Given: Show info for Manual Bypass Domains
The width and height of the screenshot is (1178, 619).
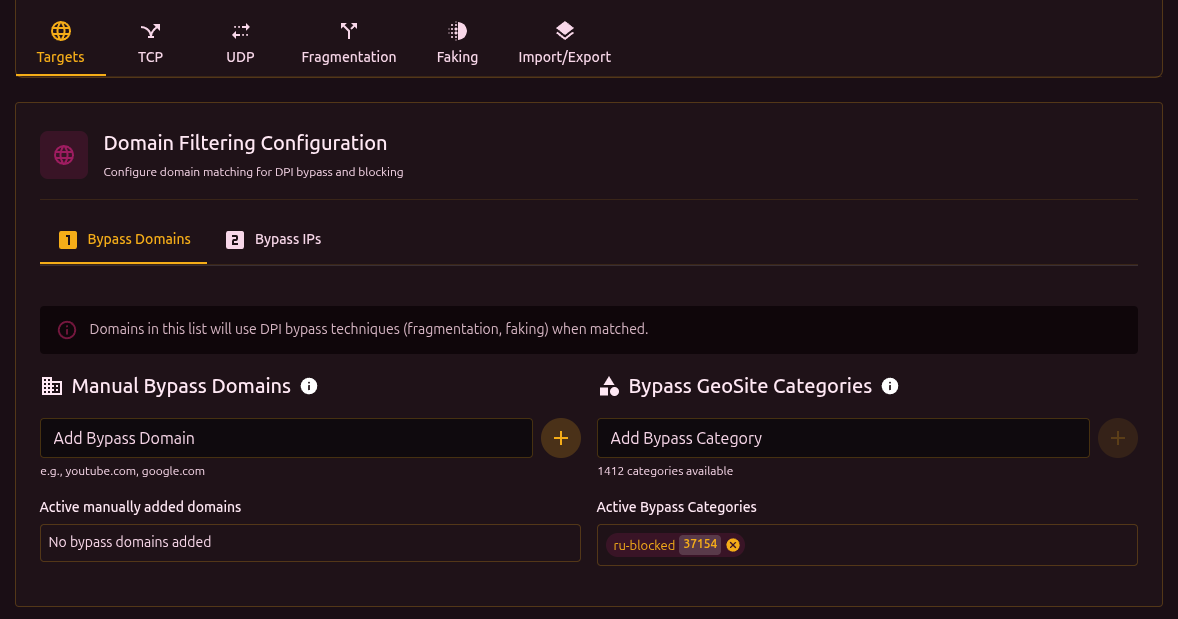Looking at the screenshot, I should tap(309, 386).
